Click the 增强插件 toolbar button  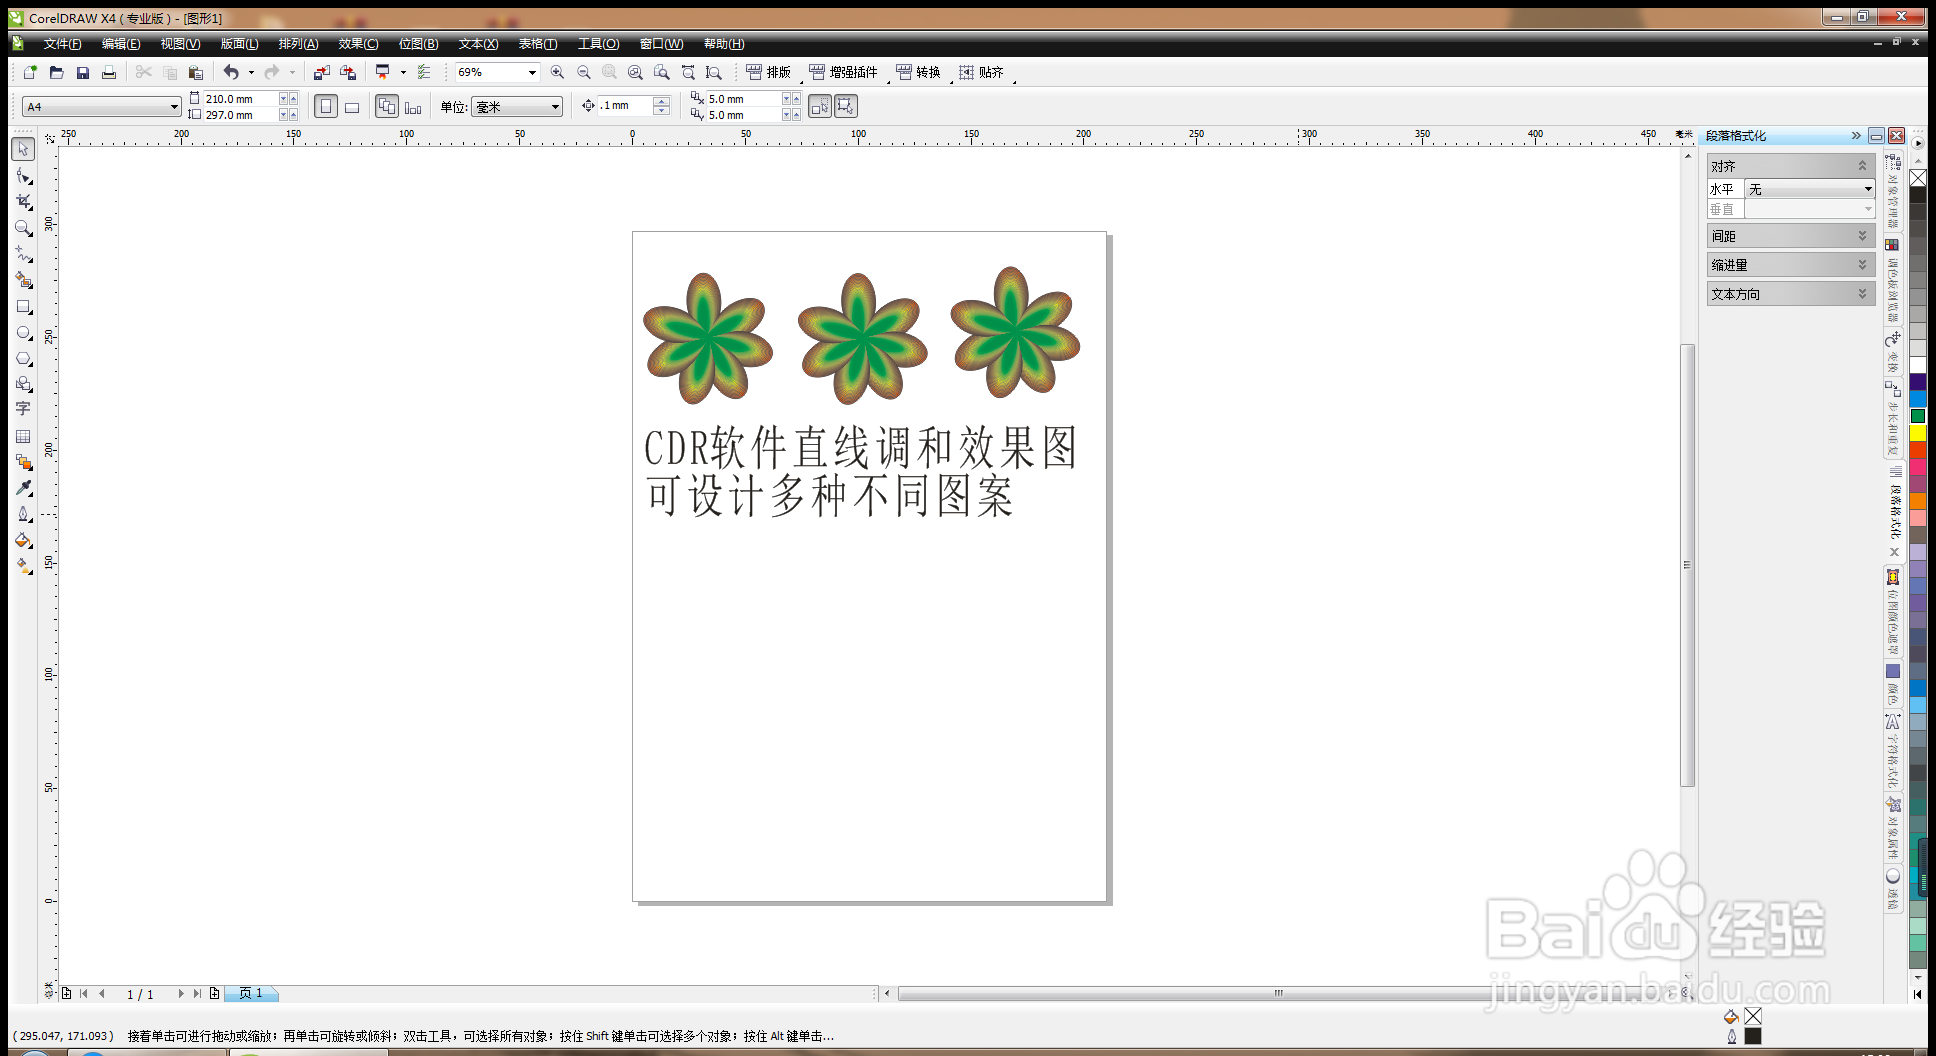tap(844, 72)
